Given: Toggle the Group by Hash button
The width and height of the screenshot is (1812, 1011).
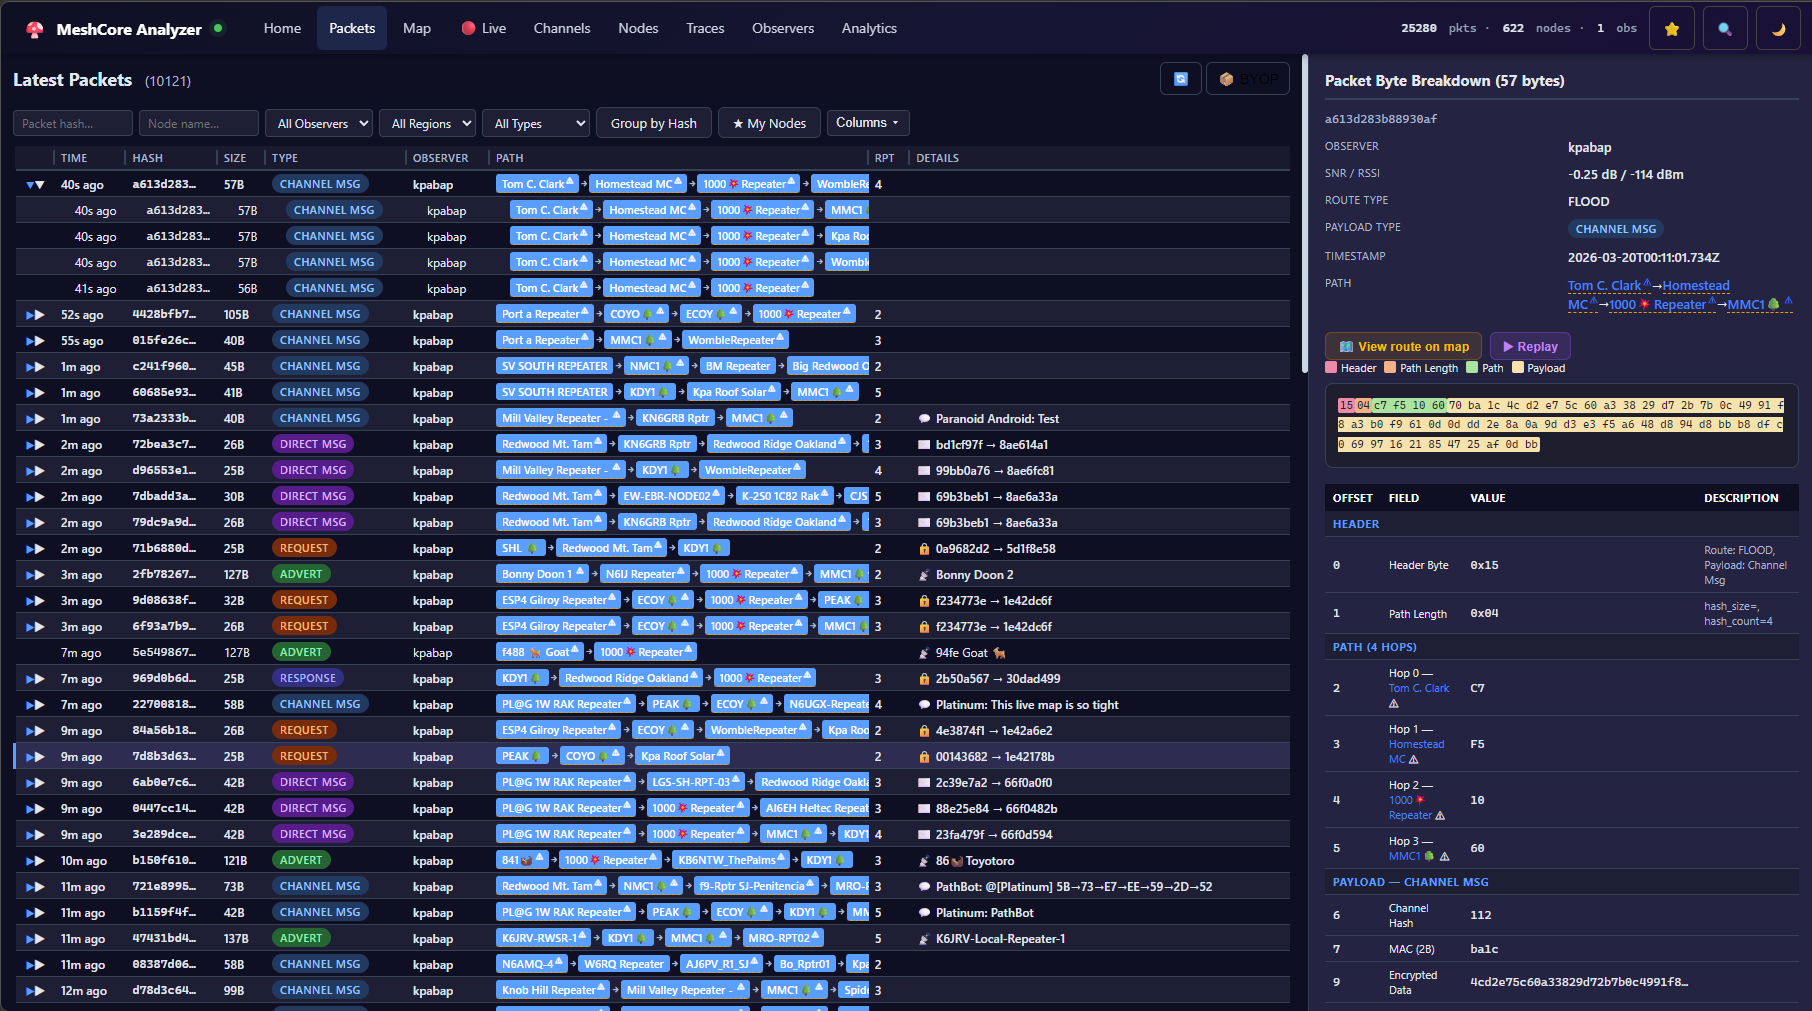Looking at the screenshot, I should (x=653, y=123).
